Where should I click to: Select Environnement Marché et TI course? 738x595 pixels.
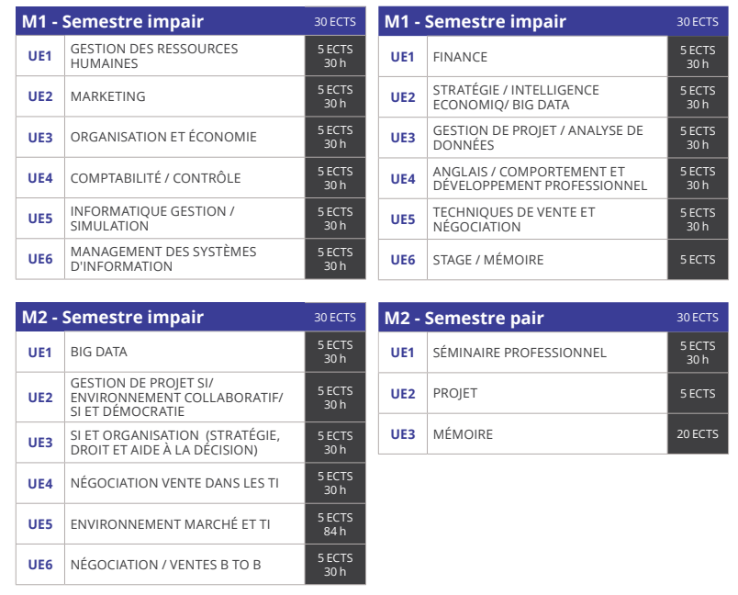click(170, 524)
